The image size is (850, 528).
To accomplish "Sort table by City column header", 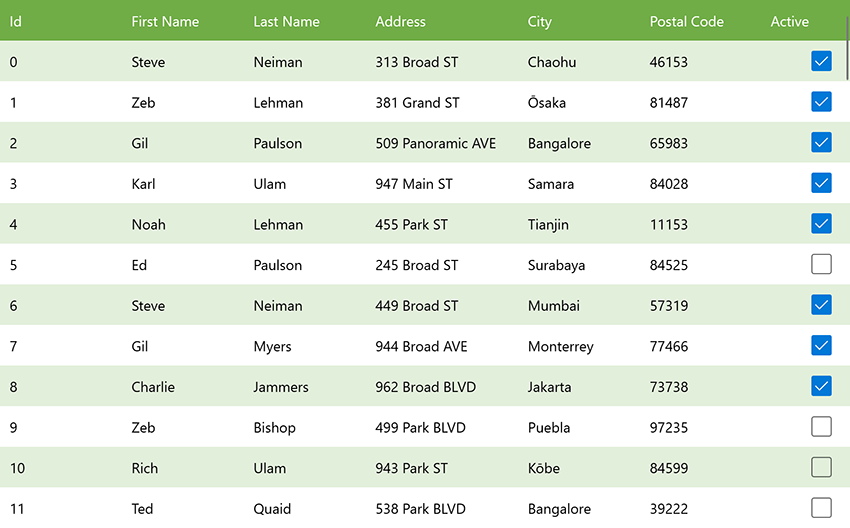I will (540, 21).
